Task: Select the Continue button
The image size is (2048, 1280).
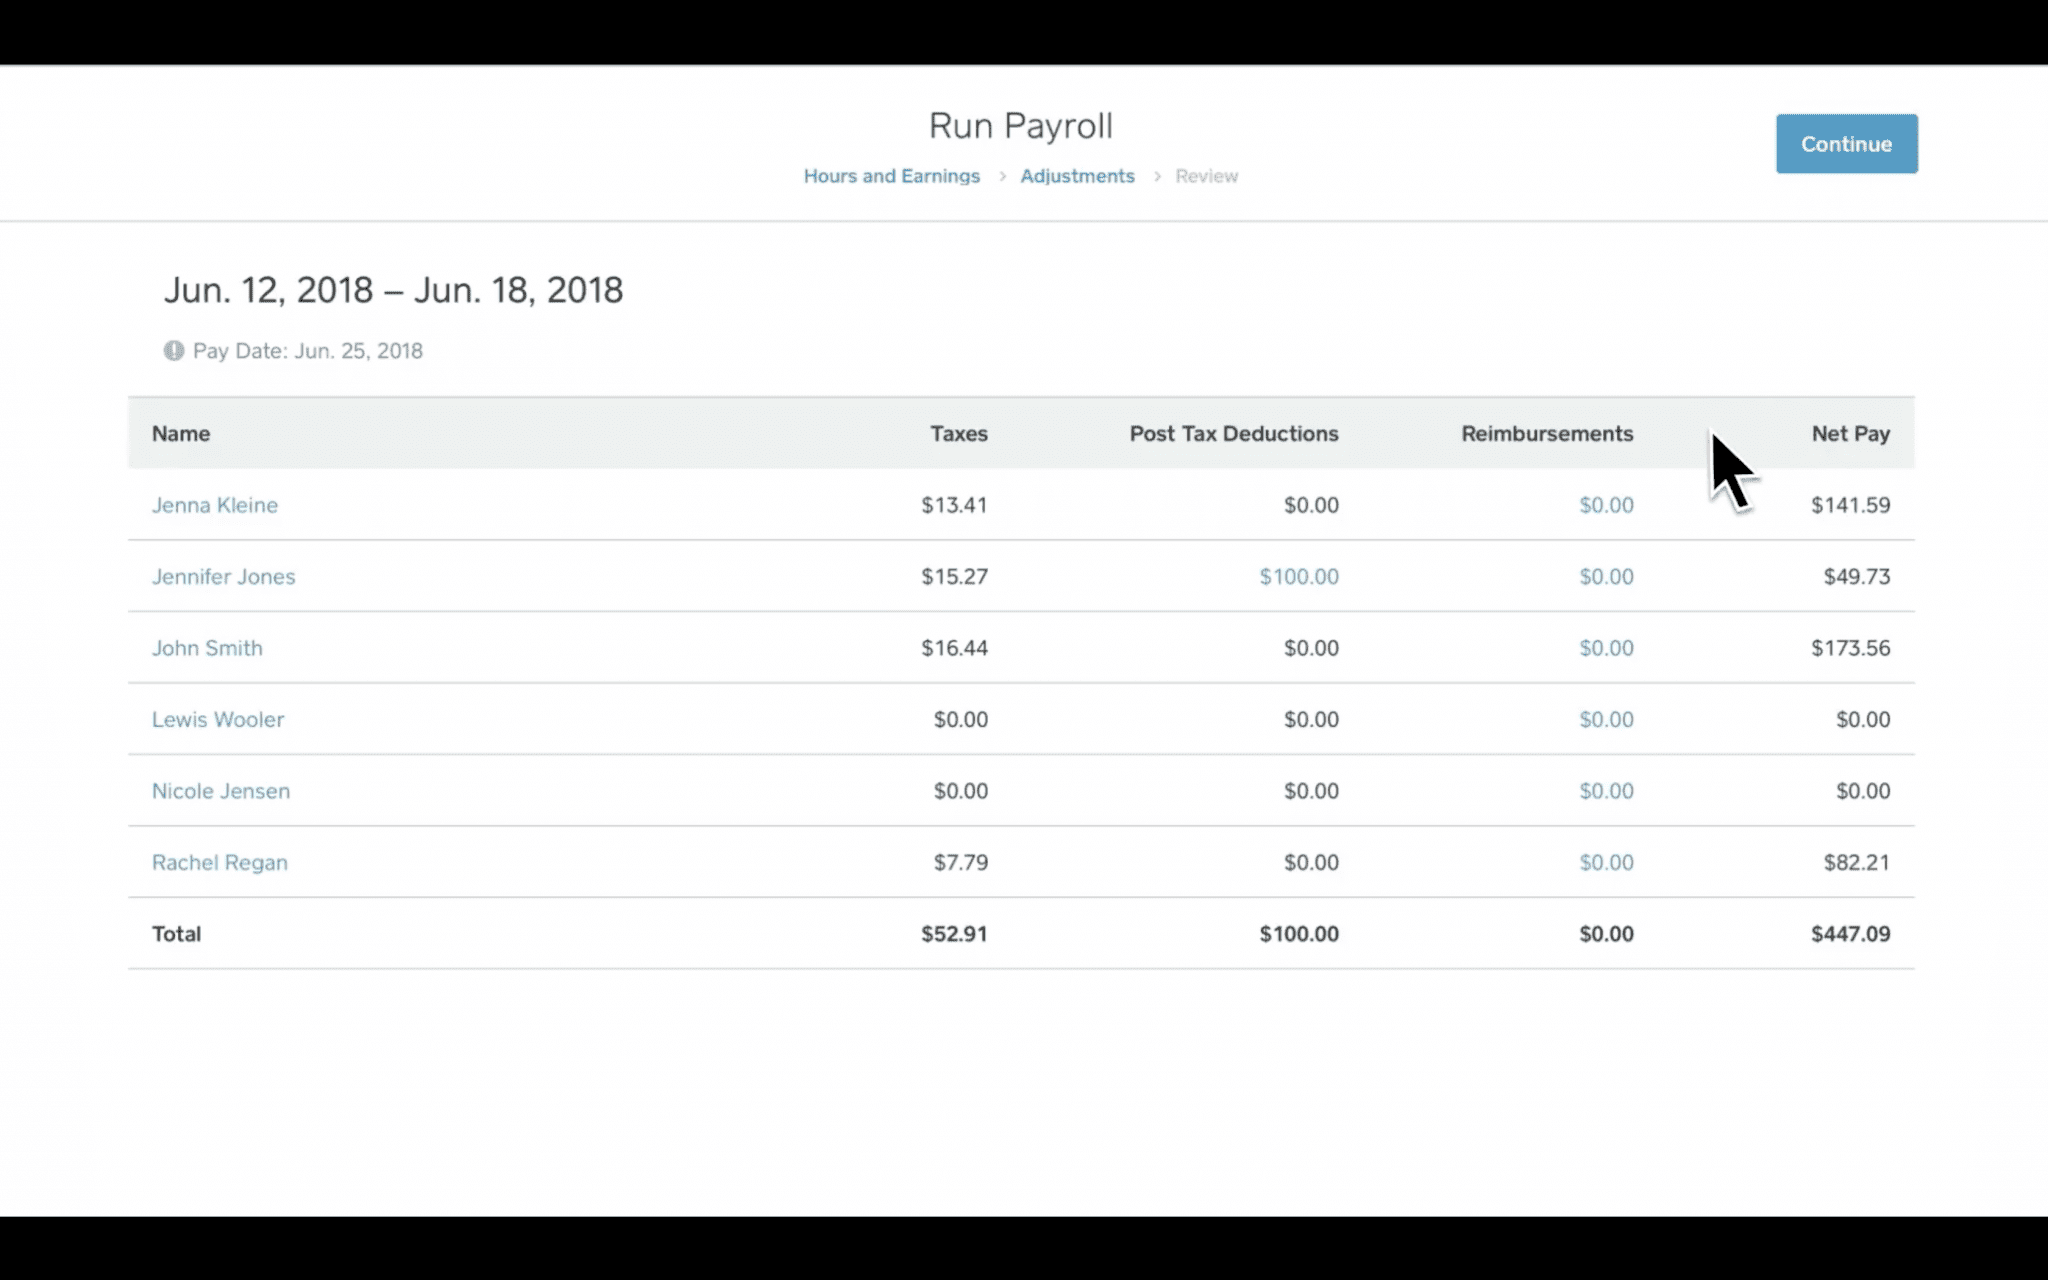Action: [1845, 143]
